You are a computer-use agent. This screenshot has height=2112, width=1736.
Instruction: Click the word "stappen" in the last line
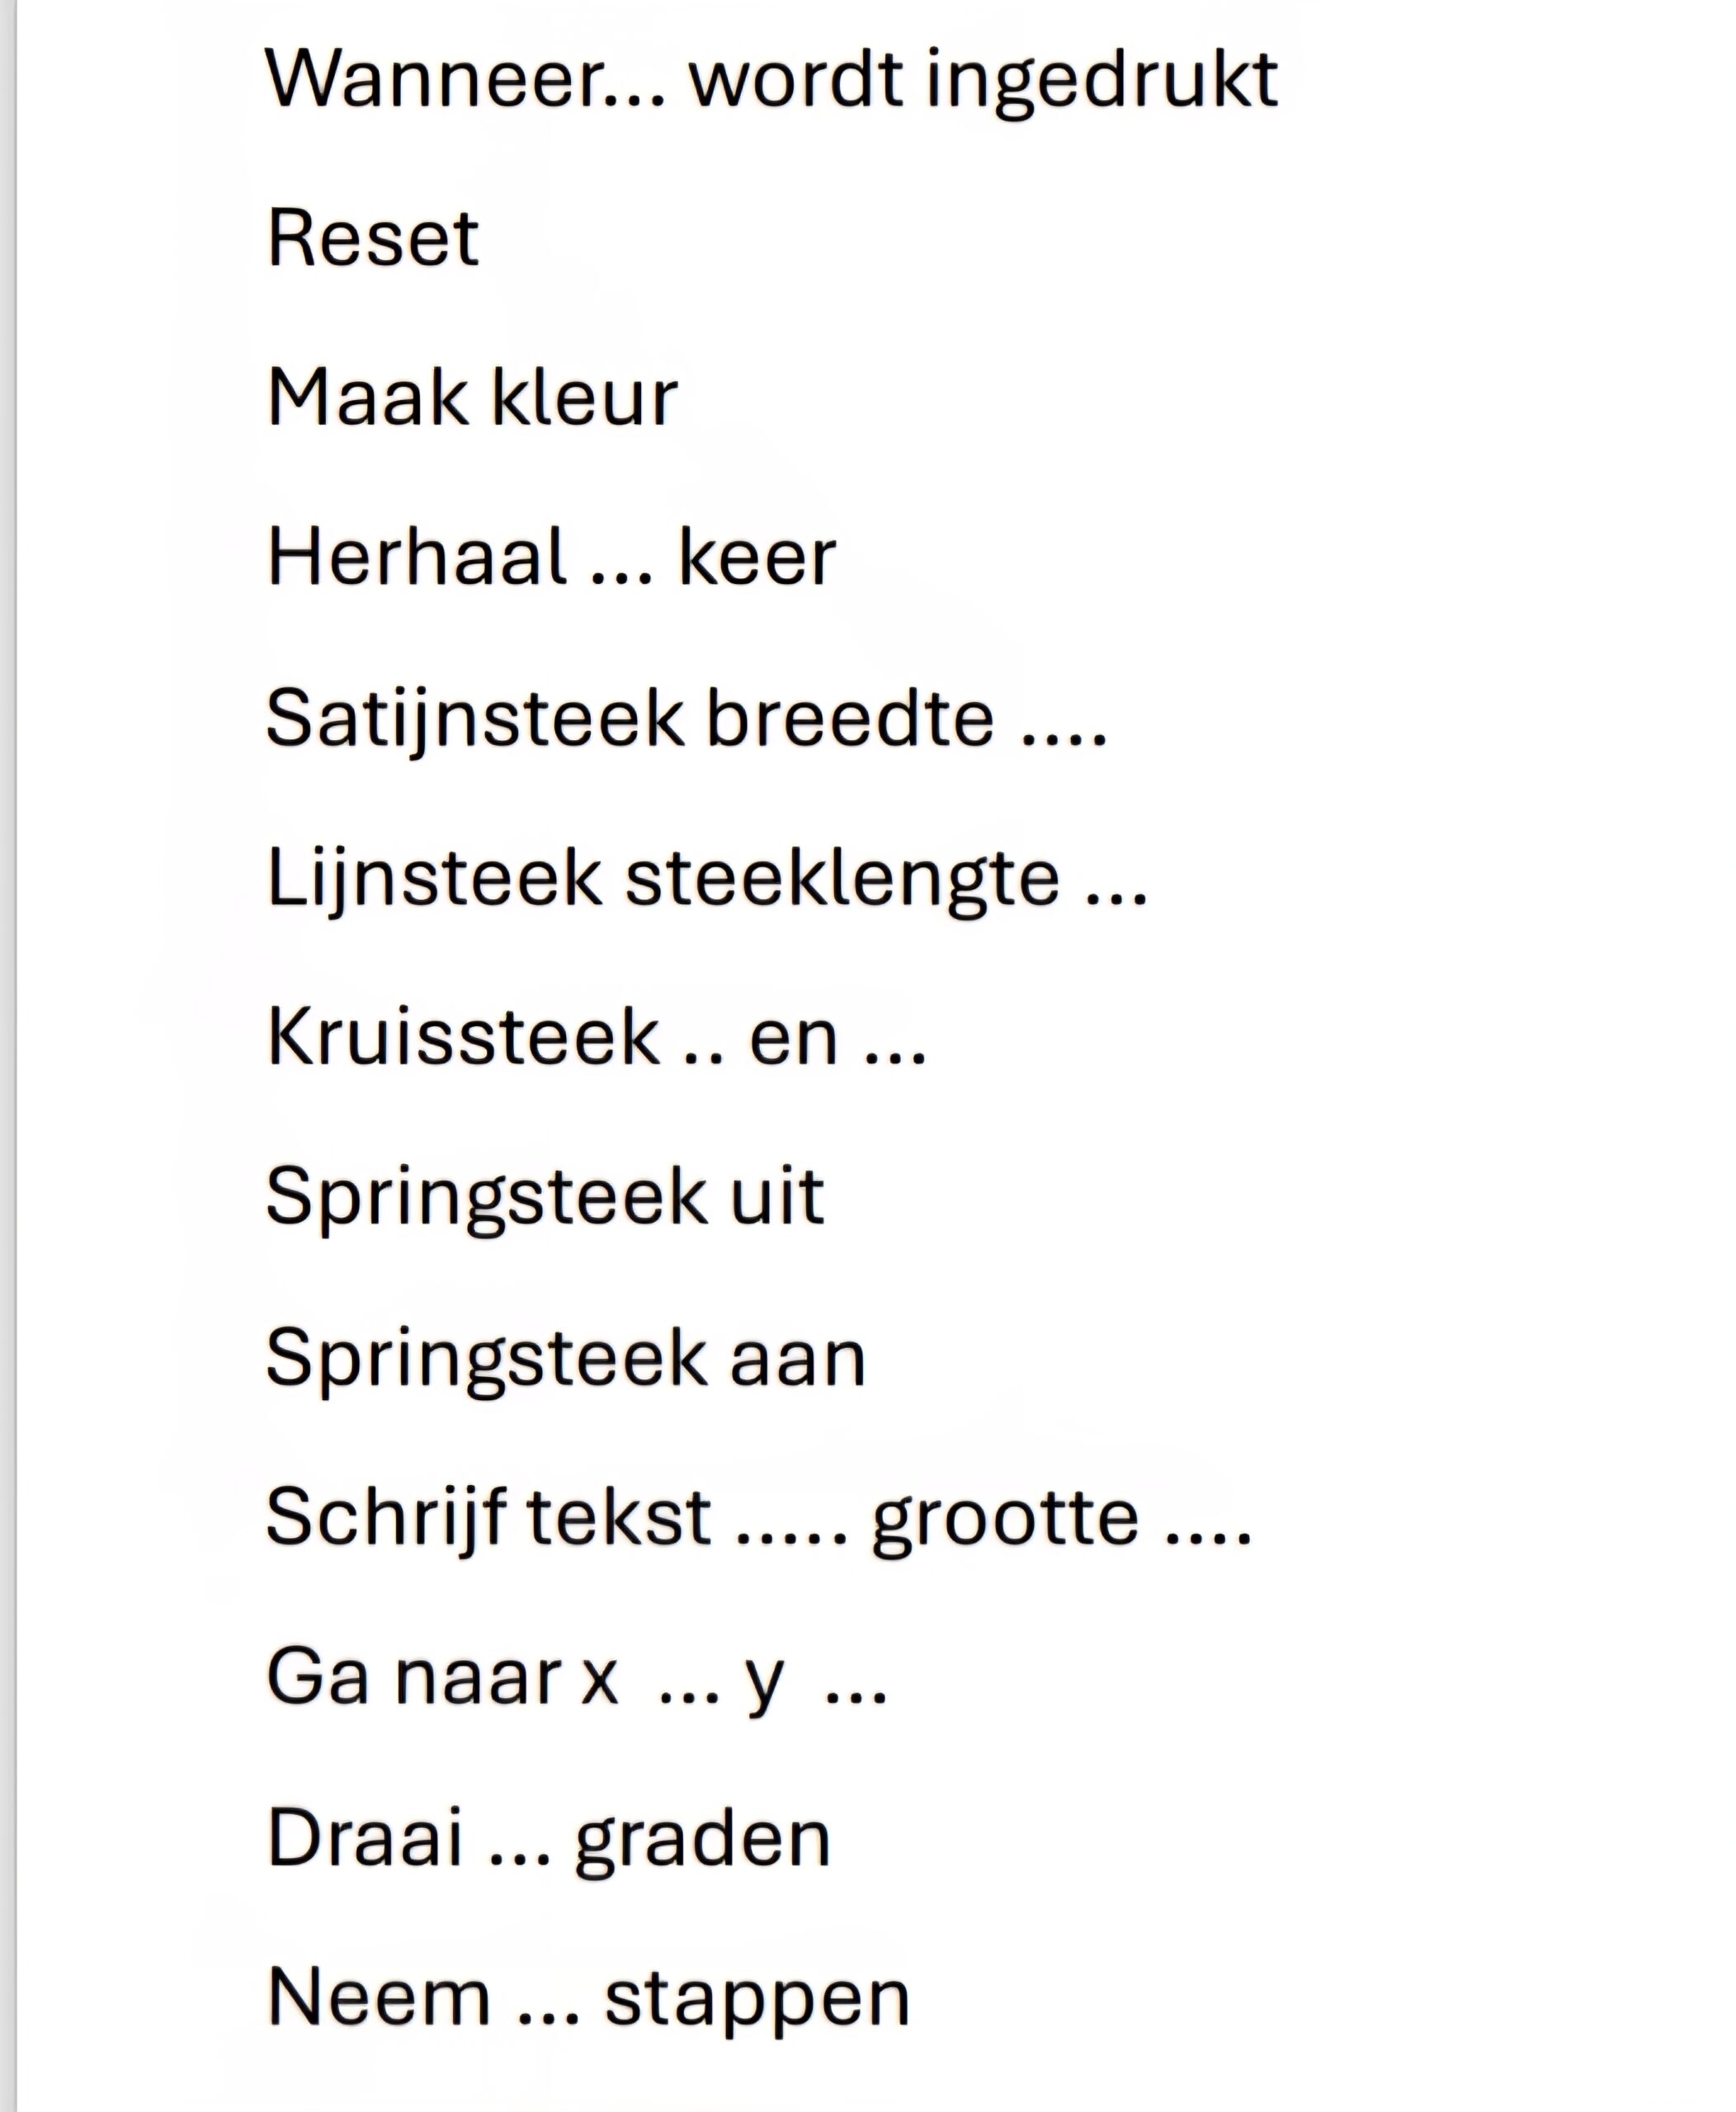coord(757,1999)
